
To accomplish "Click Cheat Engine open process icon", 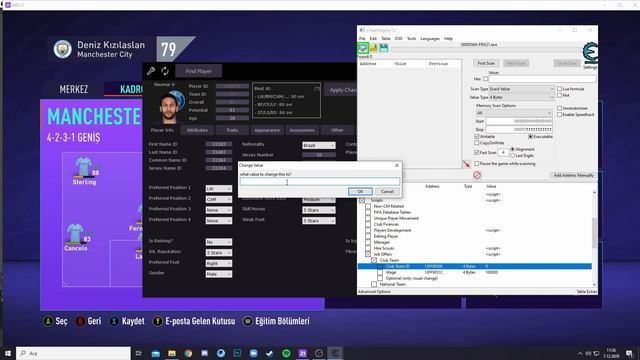I will click(362, 48).
